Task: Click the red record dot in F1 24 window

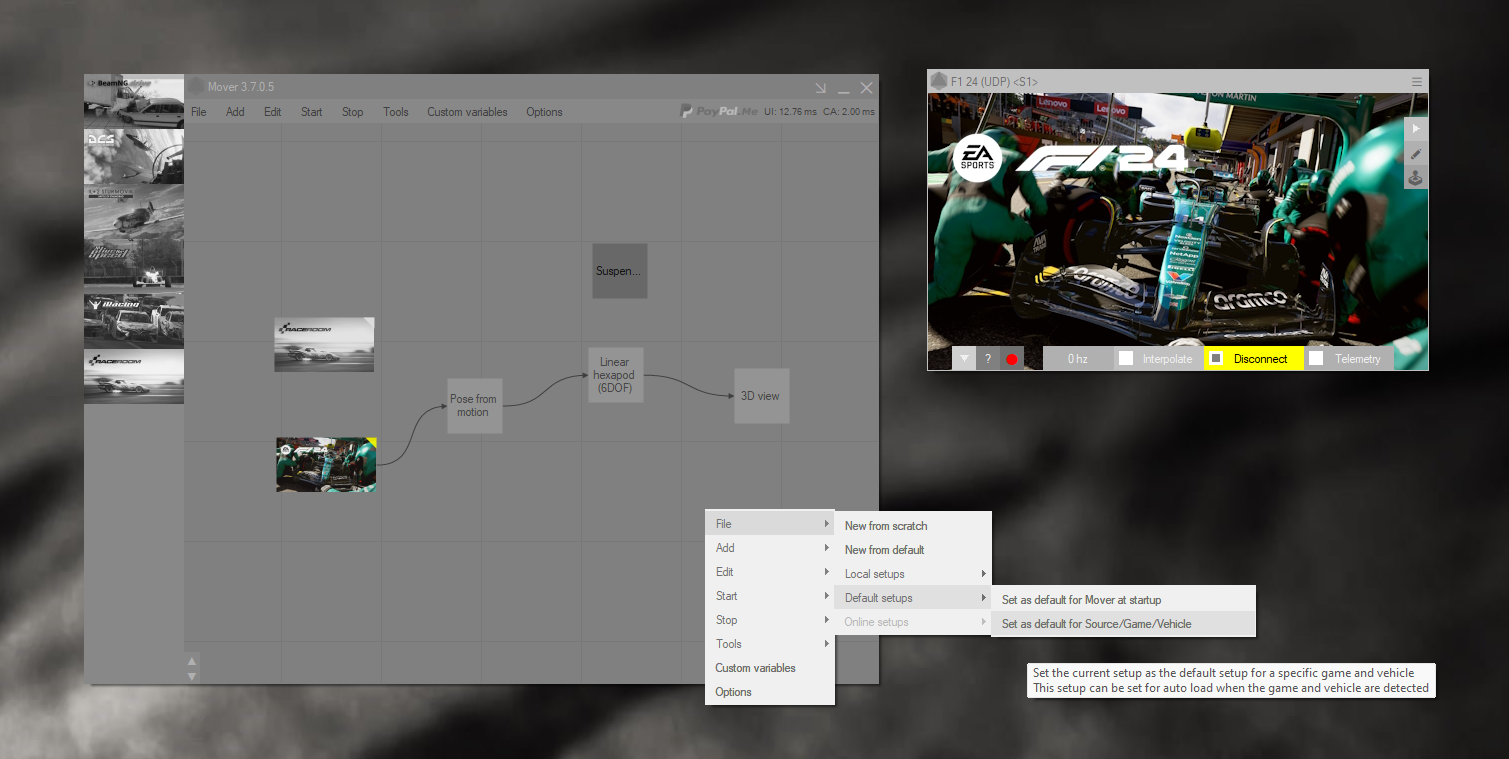Action: pyautogui.click(x=1011, y=359)
